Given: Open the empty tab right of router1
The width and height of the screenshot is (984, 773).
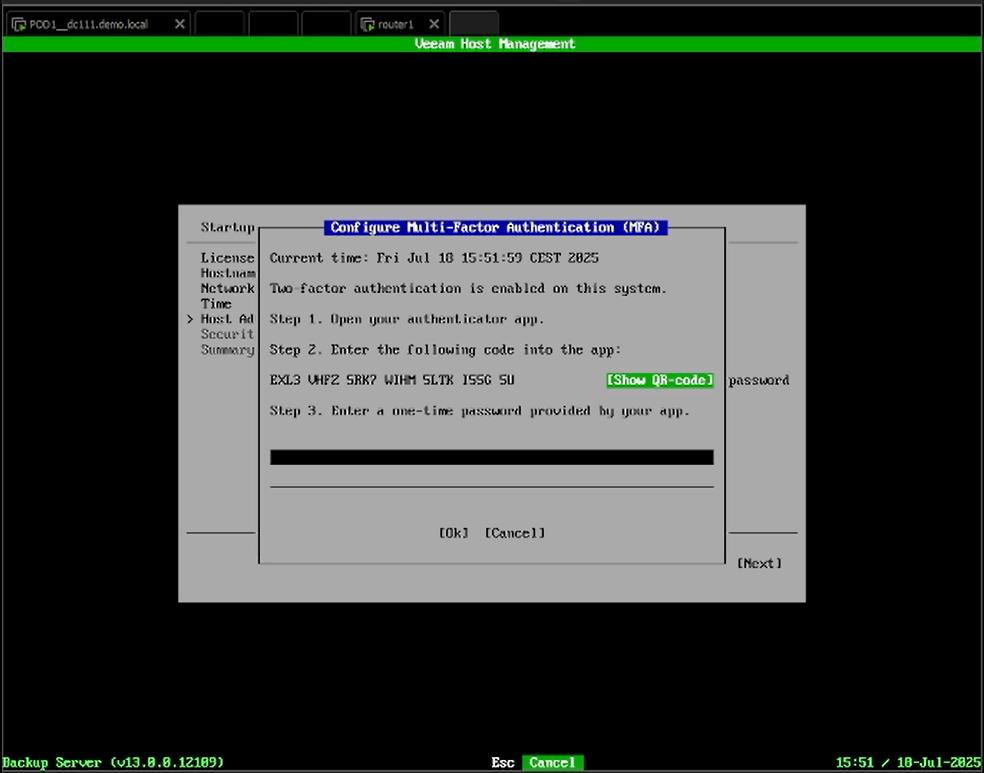Looking at the screenshot, I should click(x=473, y=24).
